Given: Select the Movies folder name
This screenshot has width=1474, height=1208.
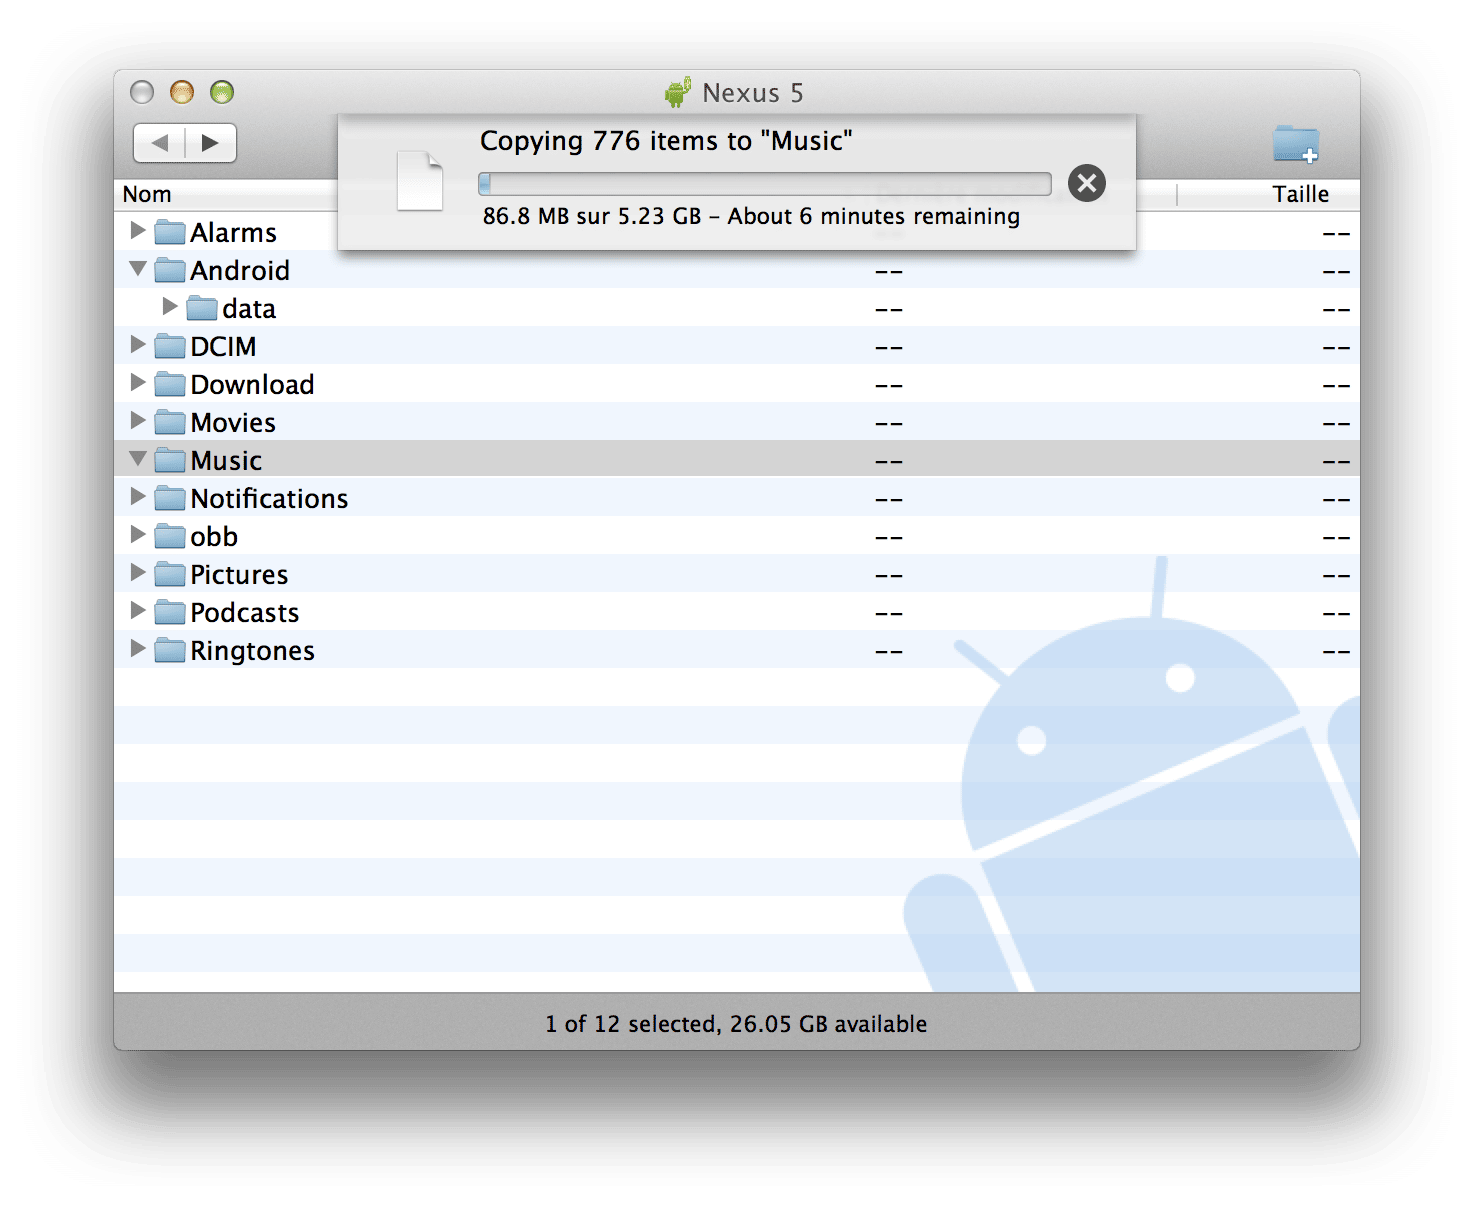Looking at the screenshot, I should 233,423.
